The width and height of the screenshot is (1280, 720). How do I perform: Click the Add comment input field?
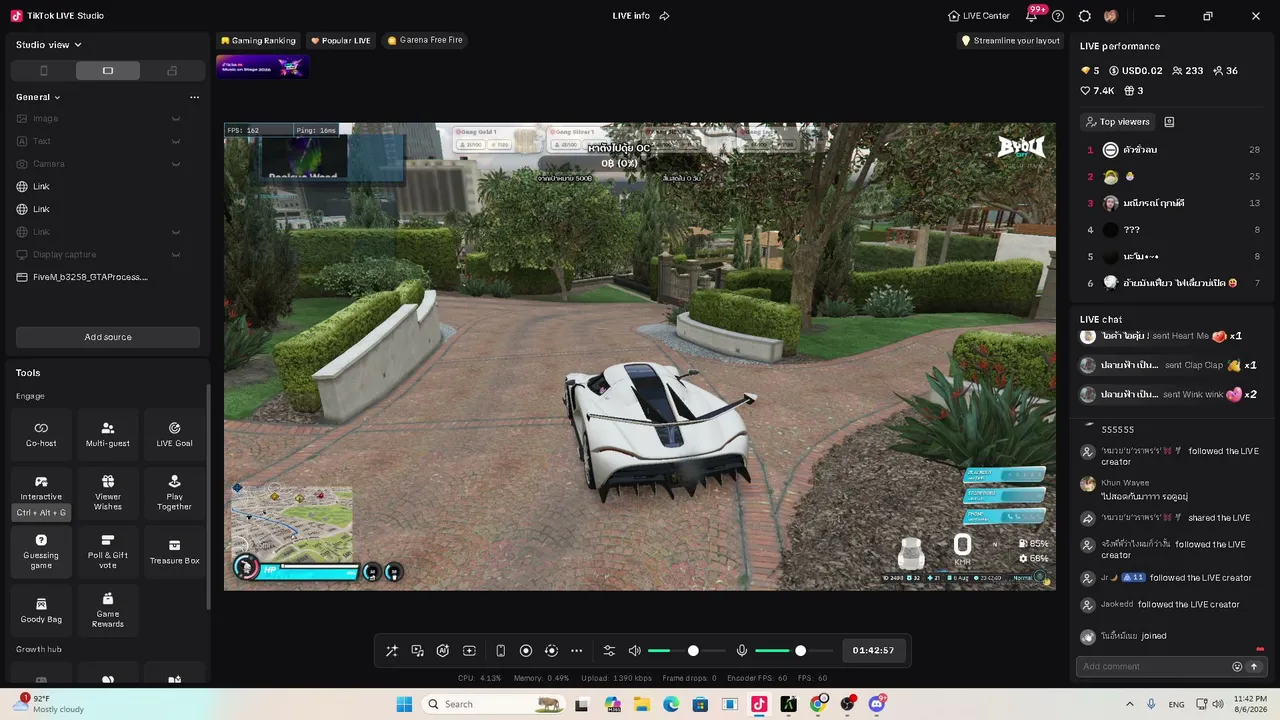click(1154, 667)
